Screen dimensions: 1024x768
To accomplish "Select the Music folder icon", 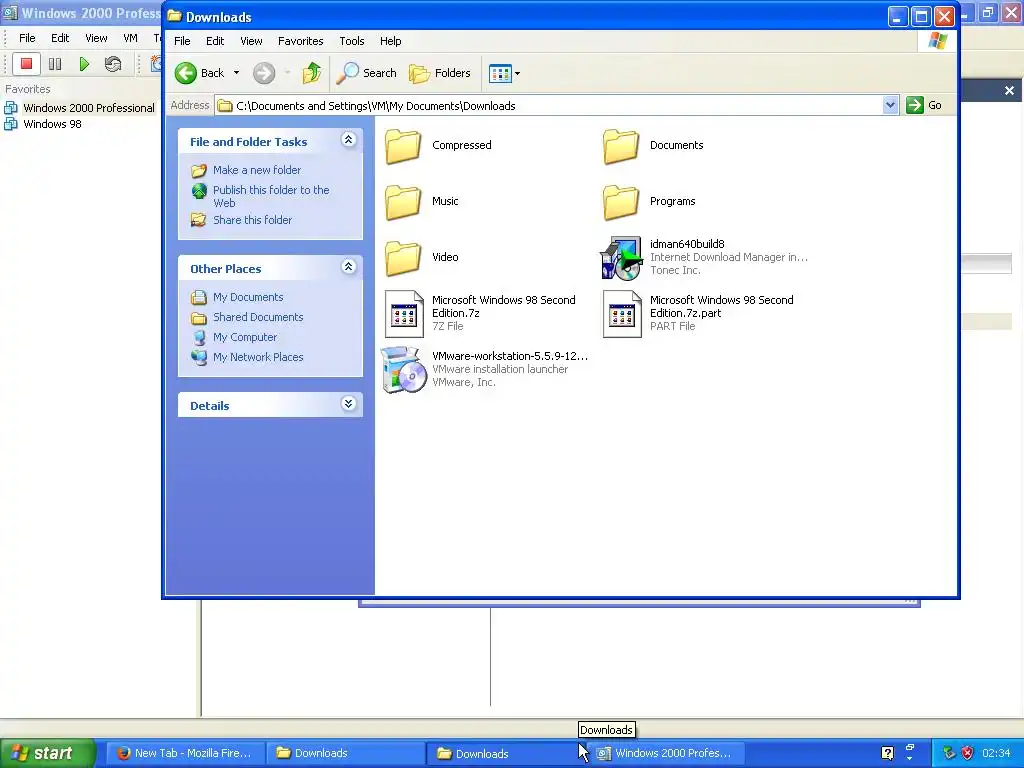I will pyautogui.click(x=403, y=202).
